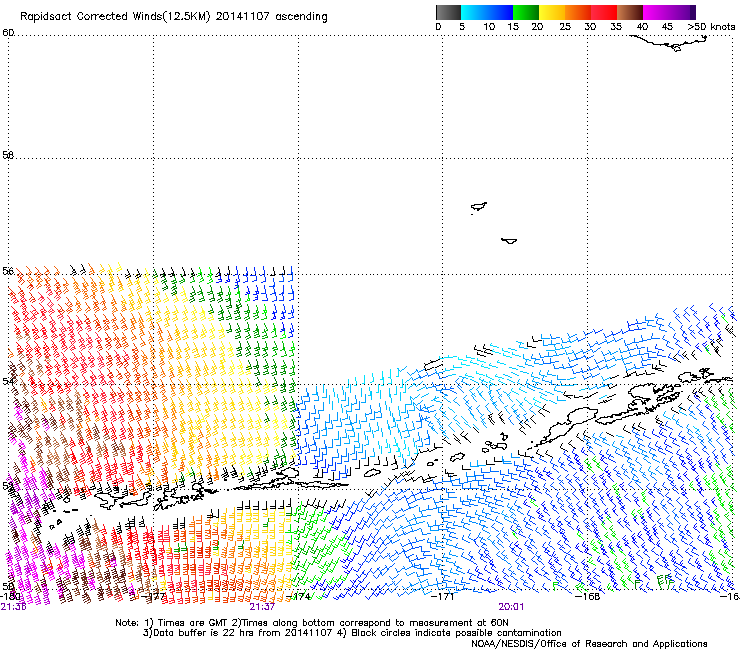Click the 21:37 swath time label
The image size is (740, 650).
[262, 607]
